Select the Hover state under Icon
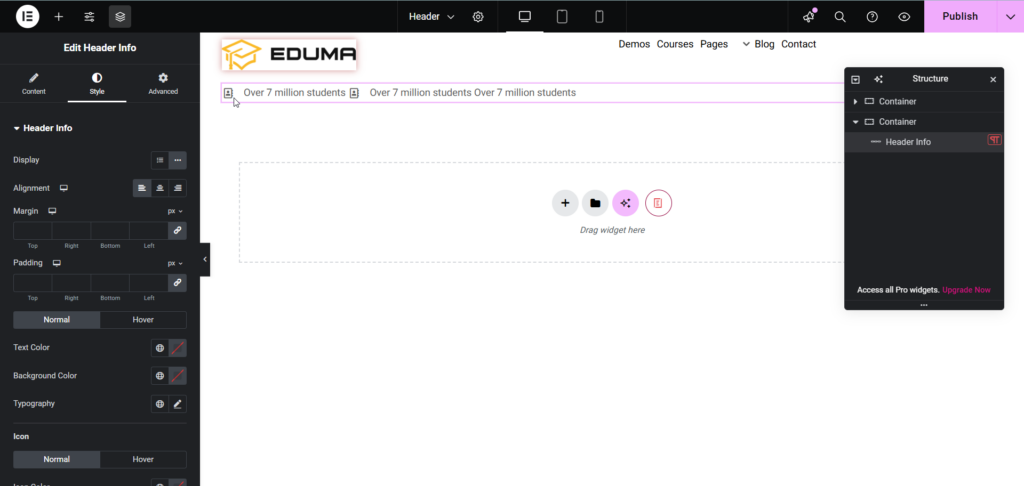This screenshot has width=1024, height=486. coord(143,459)
